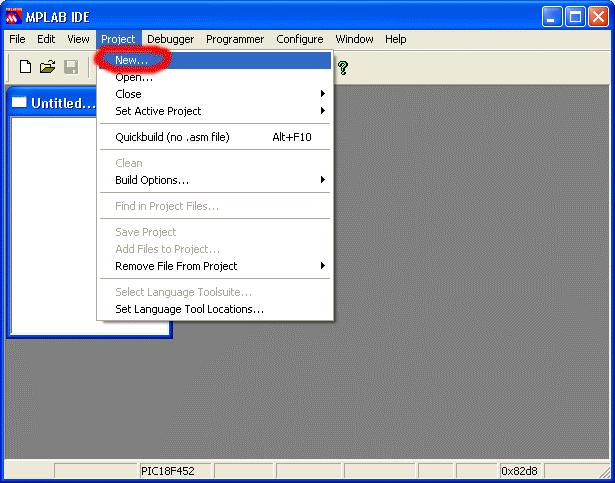The image size is (615, 483).
Task: Click the Help question mark icon
Action: pos(343,67)
